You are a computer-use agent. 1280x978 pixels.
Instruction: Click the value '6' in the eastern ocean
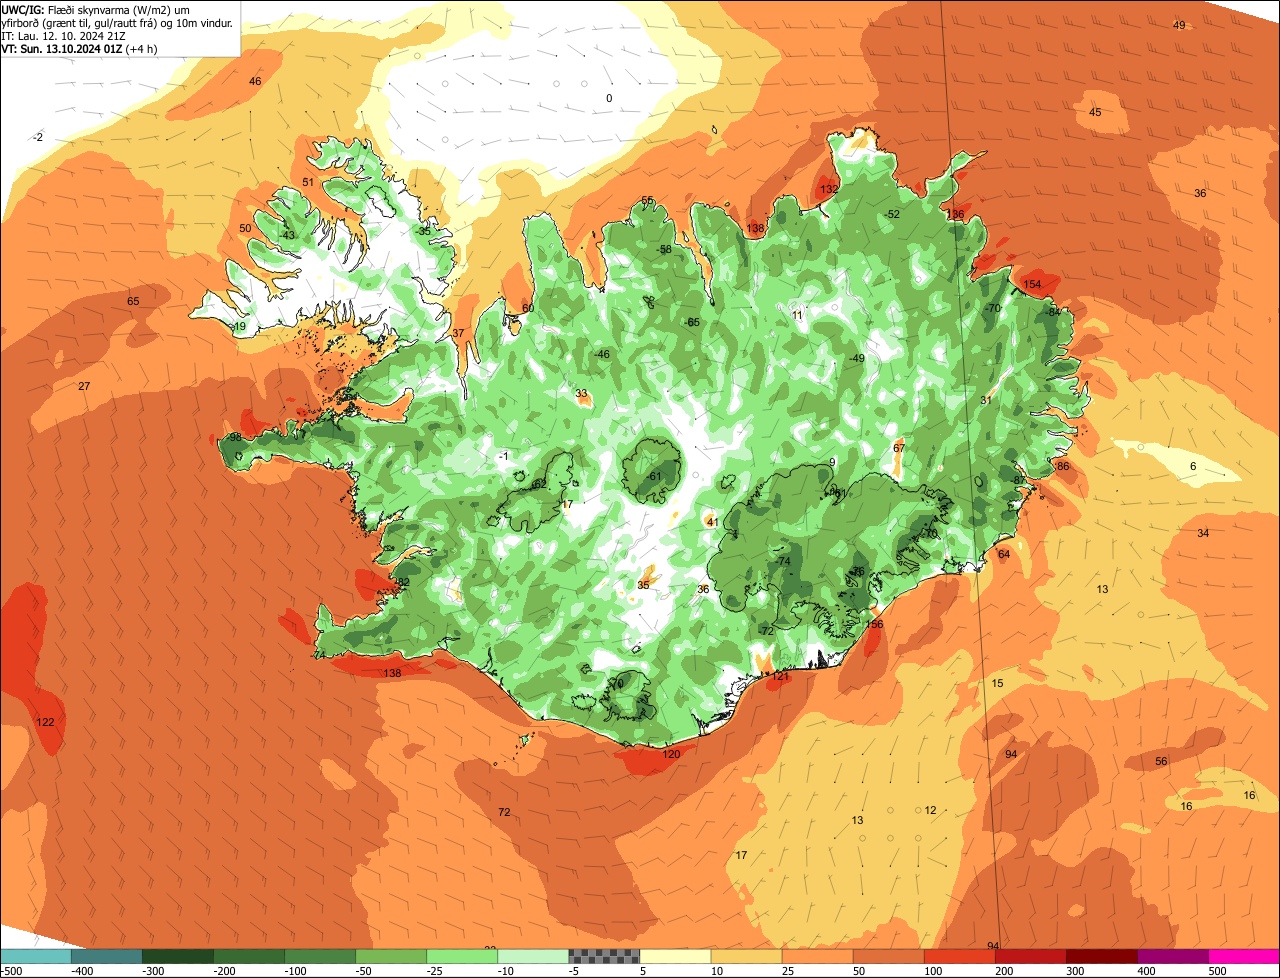tap(1193, 467)
